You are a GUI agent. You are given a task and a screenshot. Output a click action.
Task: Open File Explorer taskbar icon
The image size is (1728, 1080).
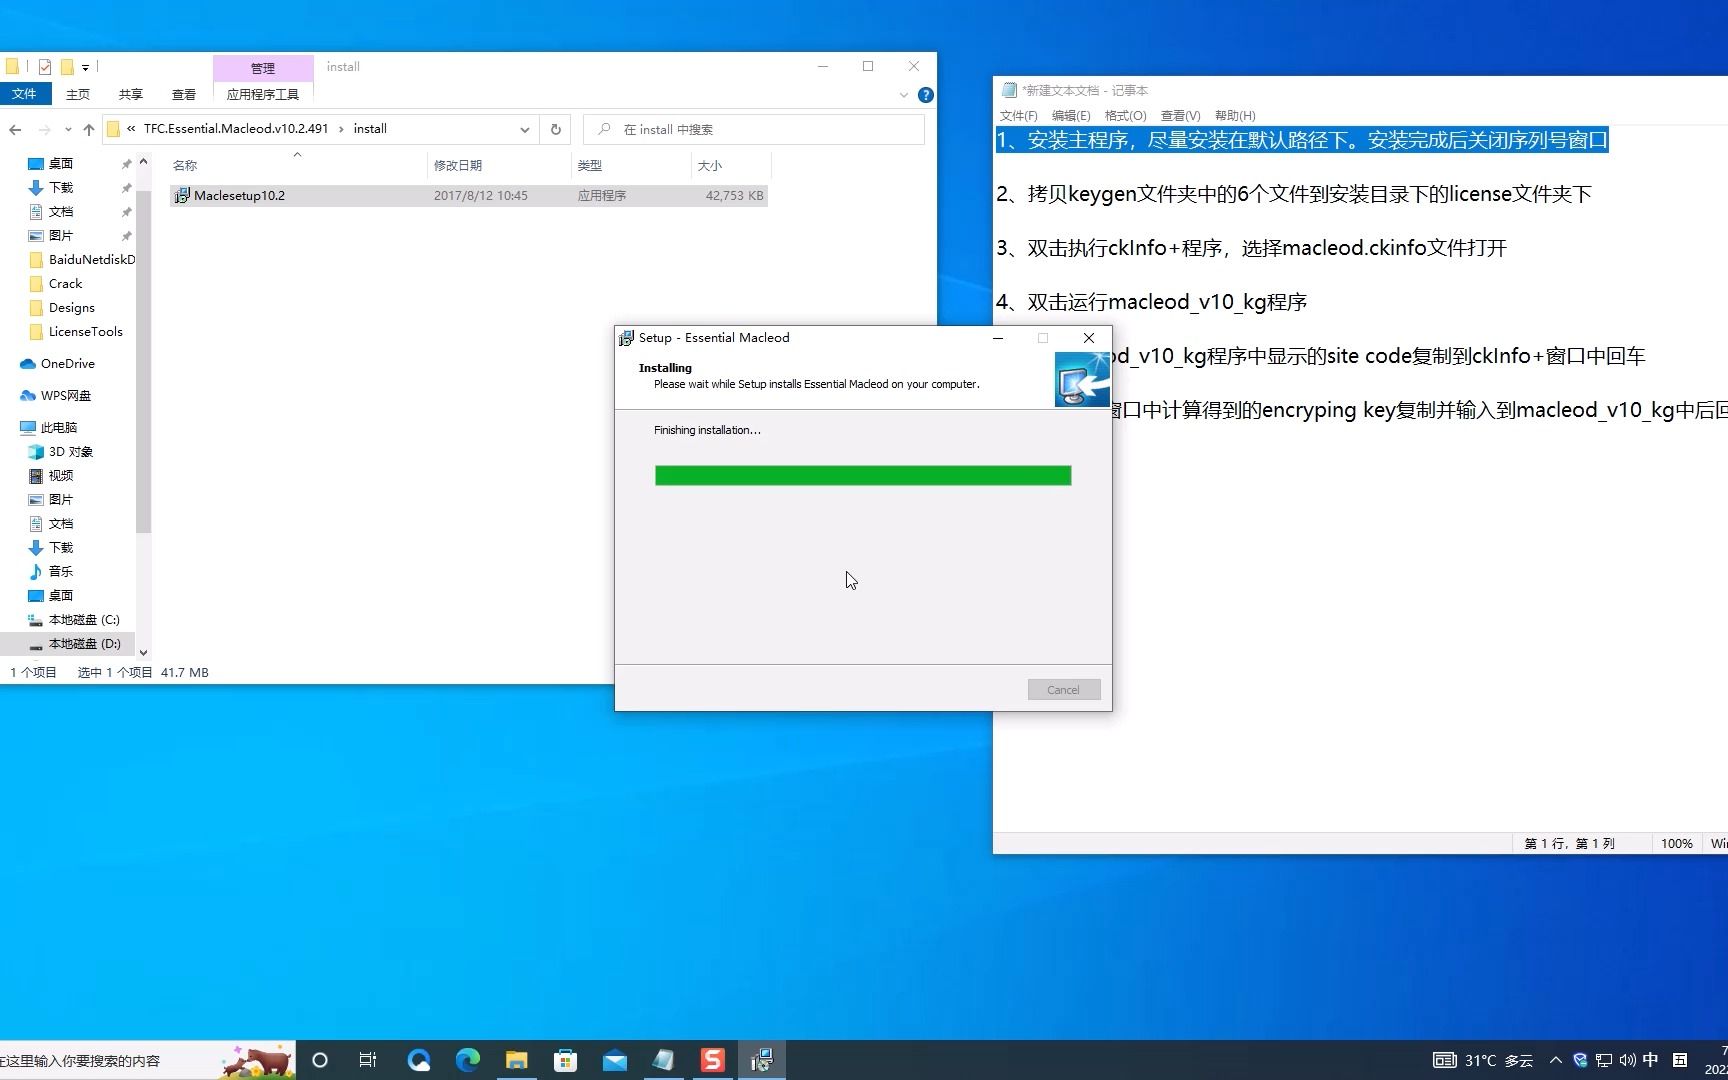tap(516, 1060)
